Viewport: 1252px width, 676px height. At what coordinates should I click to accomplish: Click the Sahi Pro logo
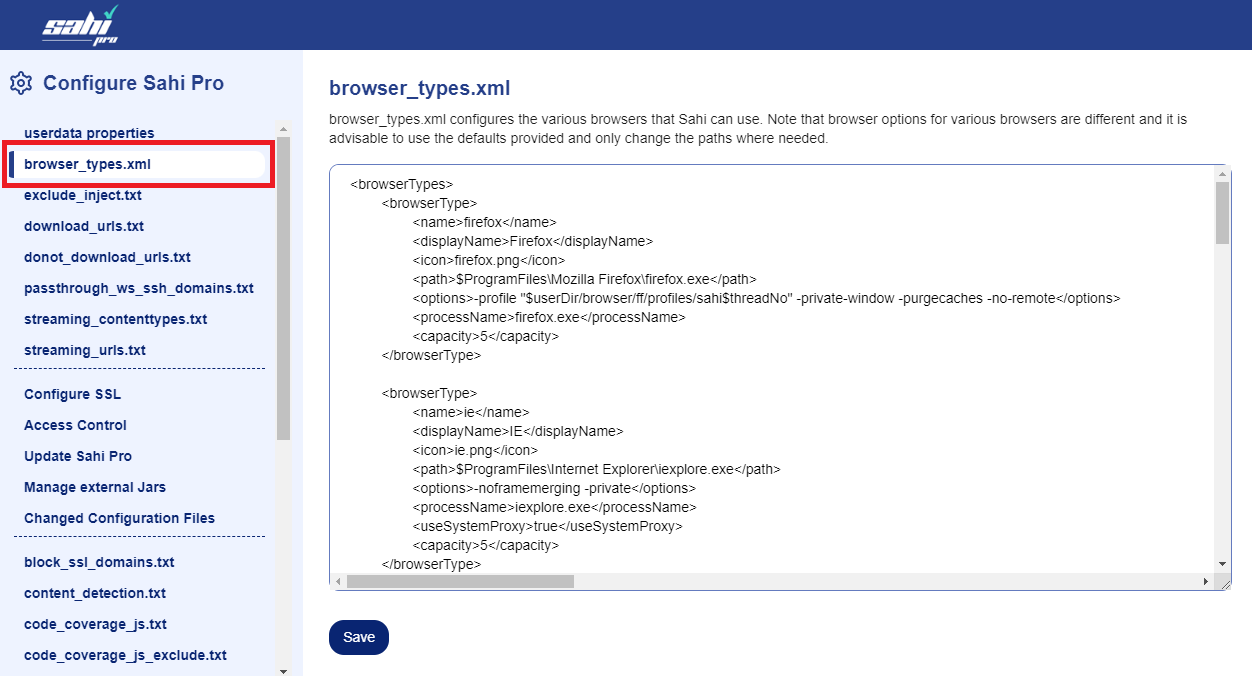click(x=81, y=25)
